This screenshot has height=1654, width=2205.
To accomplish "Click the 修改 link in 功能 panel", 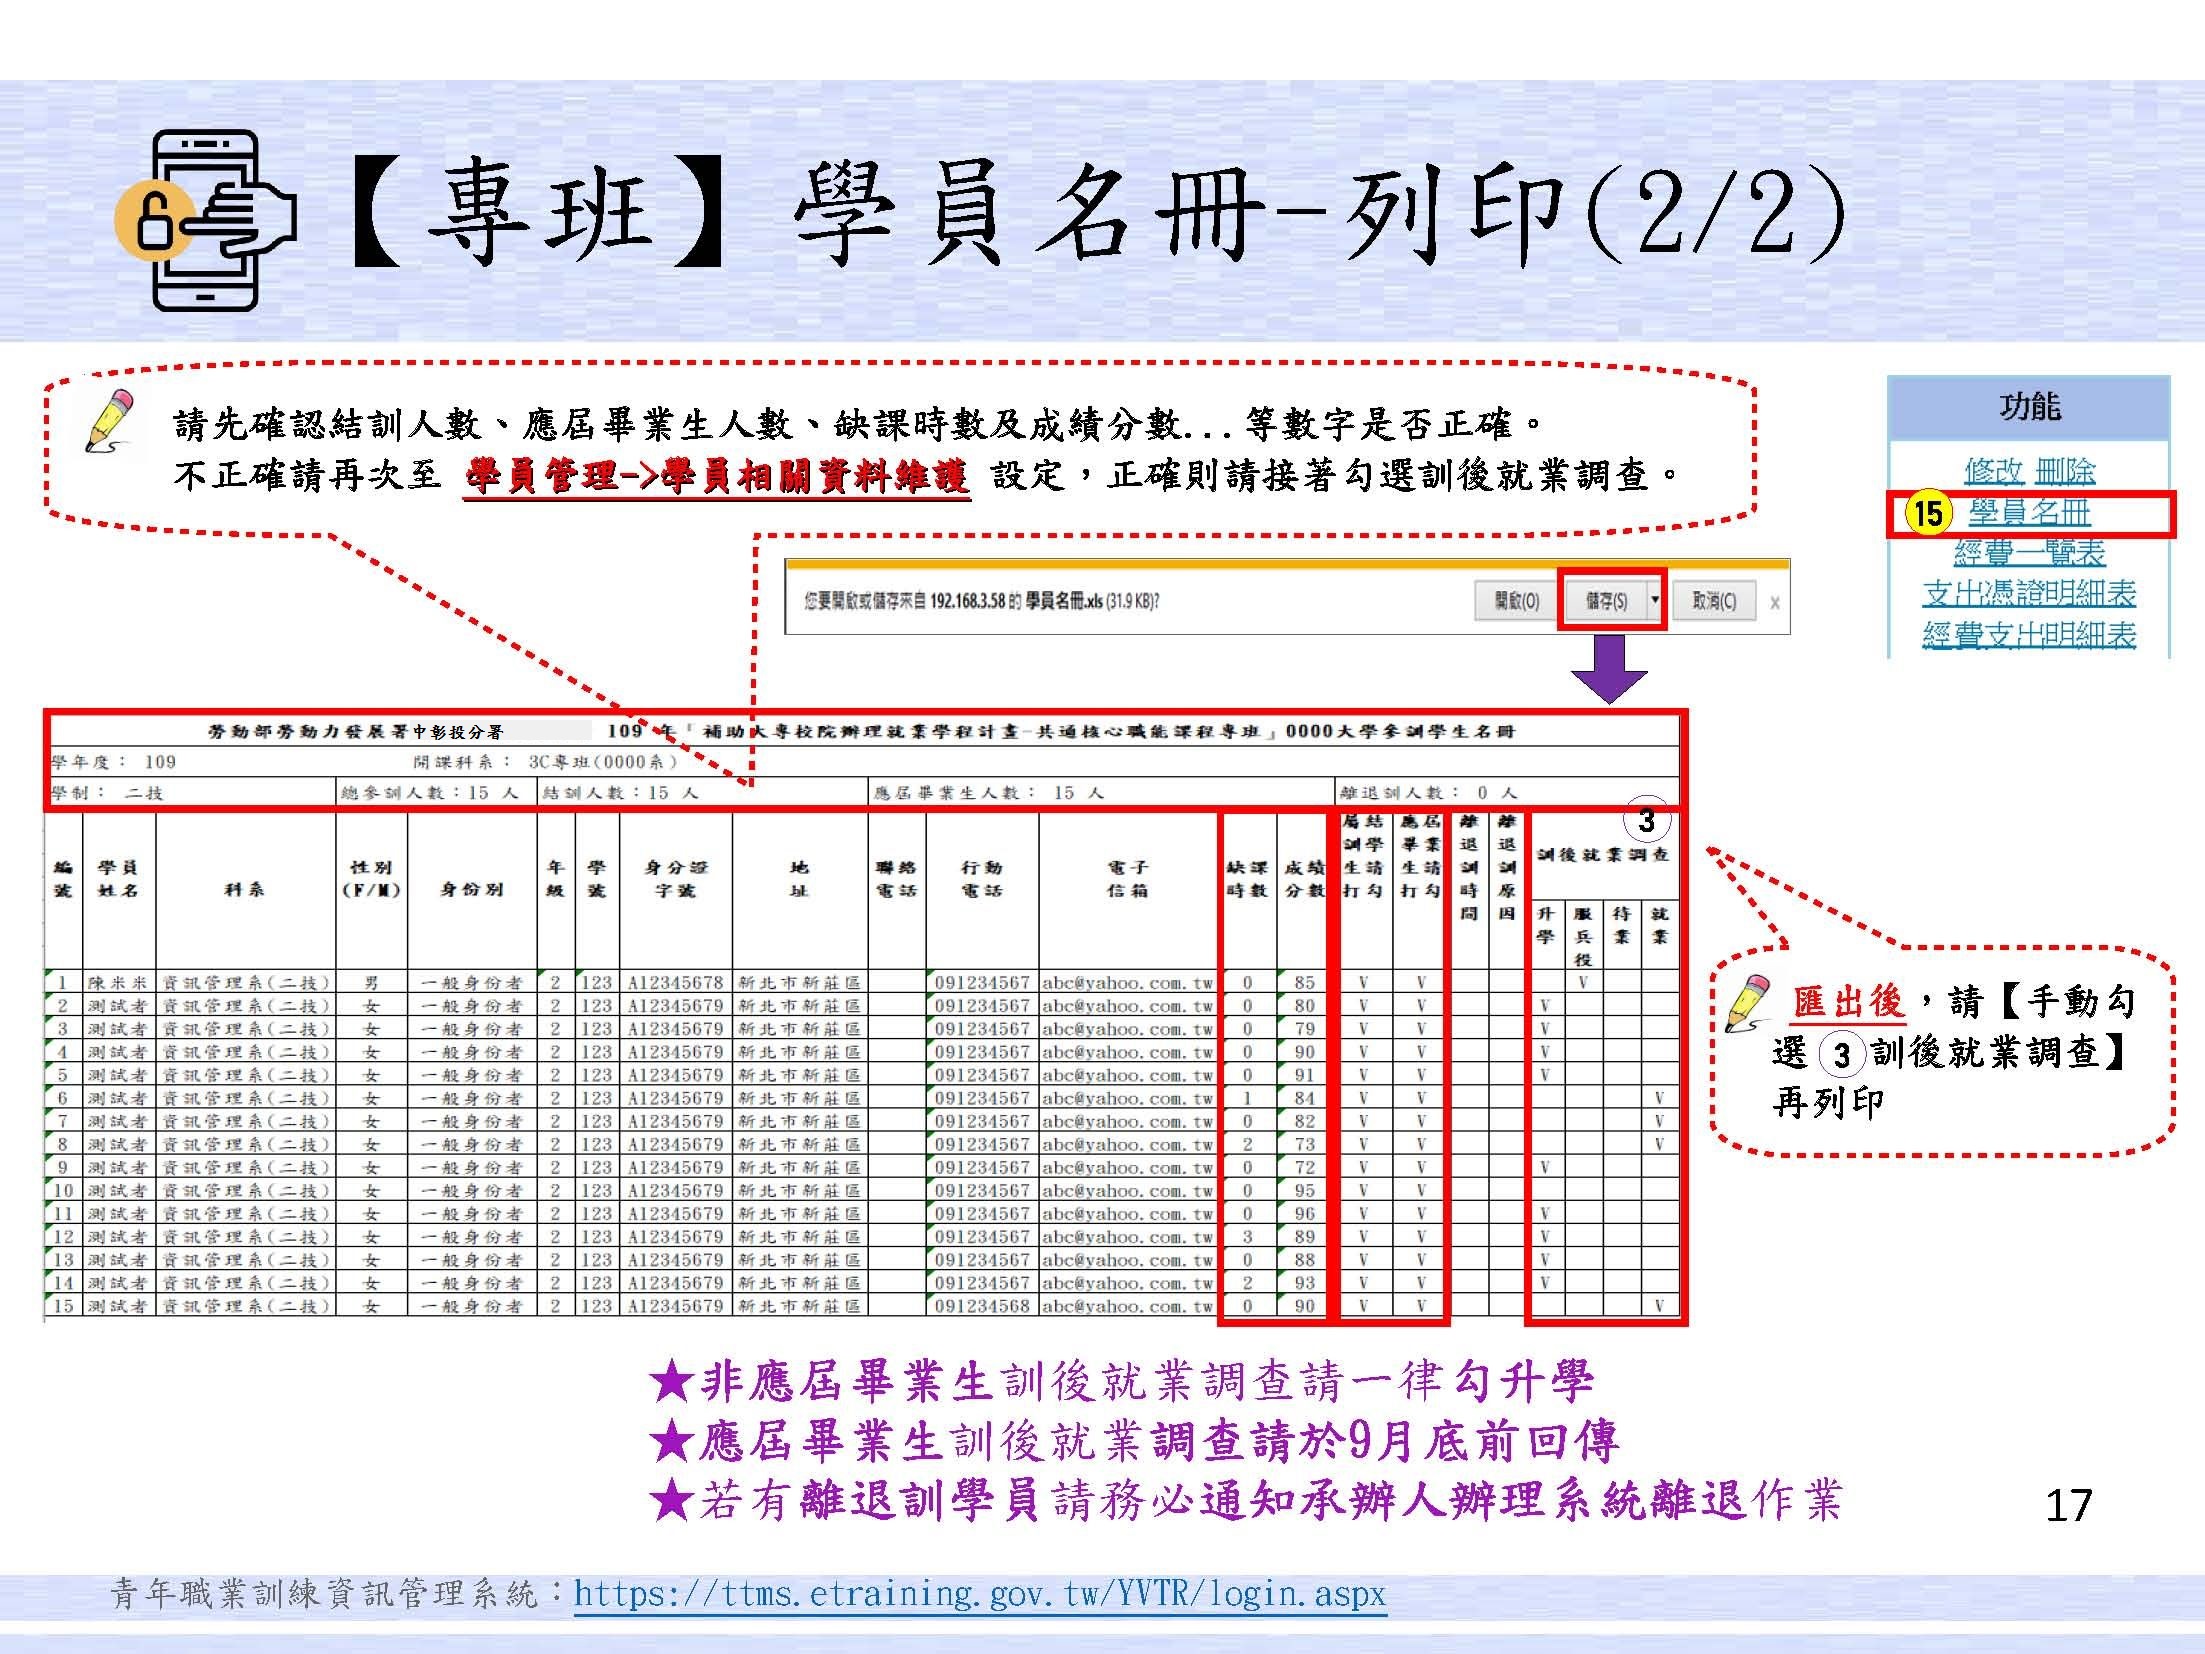I will [1993, 470].
